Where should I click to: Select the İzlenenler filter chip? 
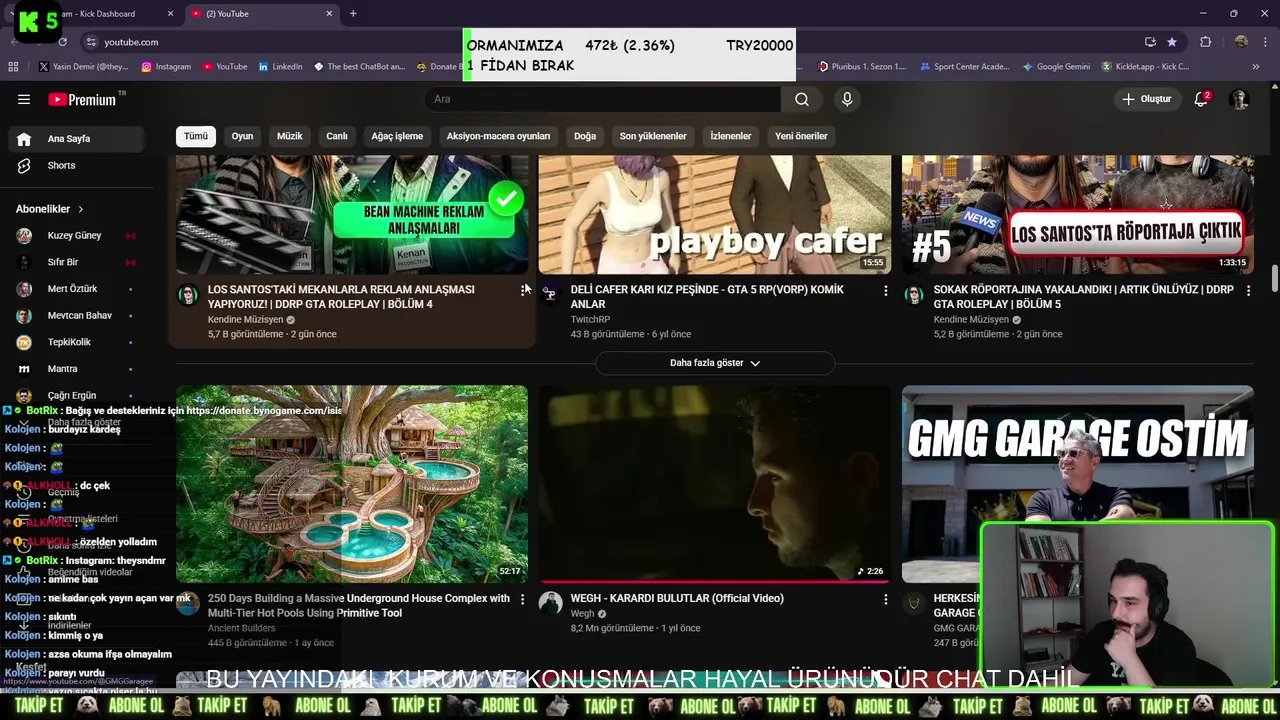click(x=731, y=136)
